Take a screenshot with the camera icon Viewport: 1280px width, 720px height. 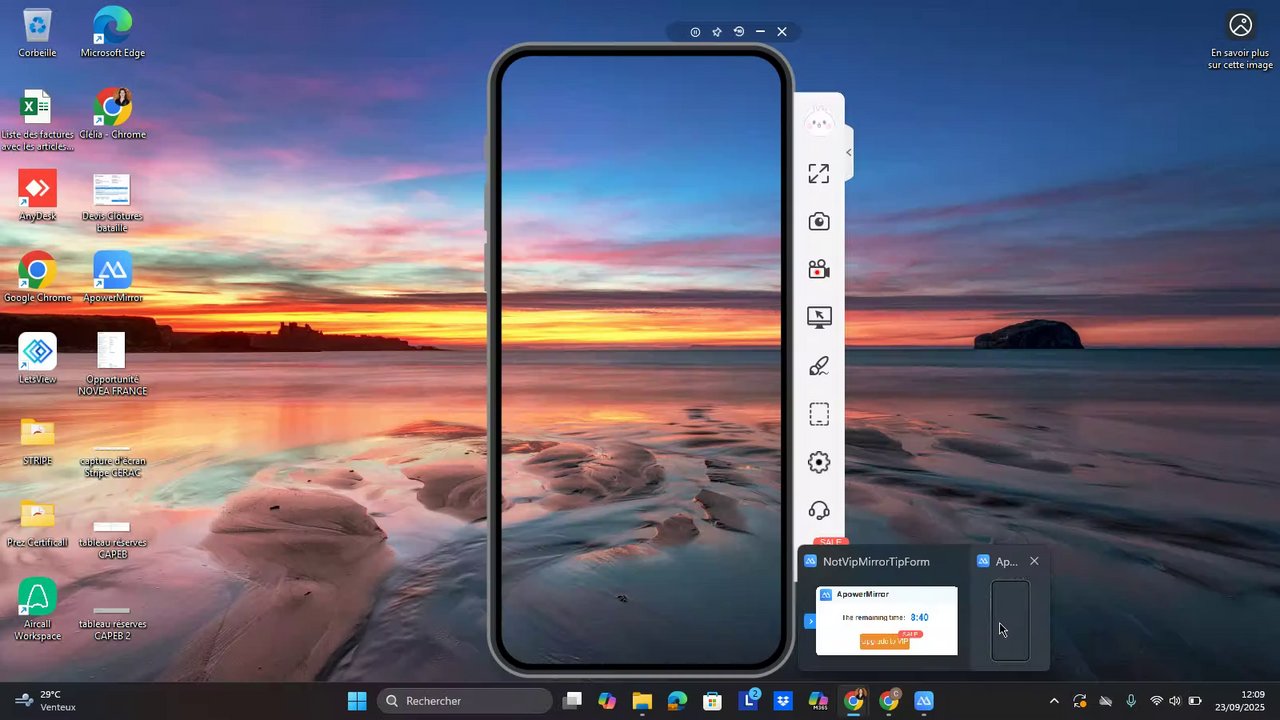[x=819, y=222]
